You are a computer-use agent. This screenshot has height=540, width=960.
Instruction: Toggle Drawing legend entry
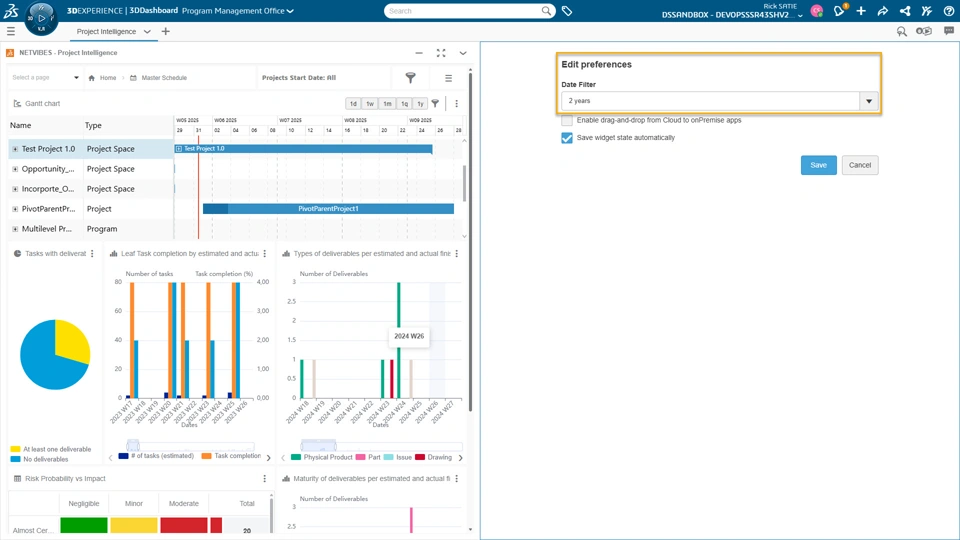433,457
